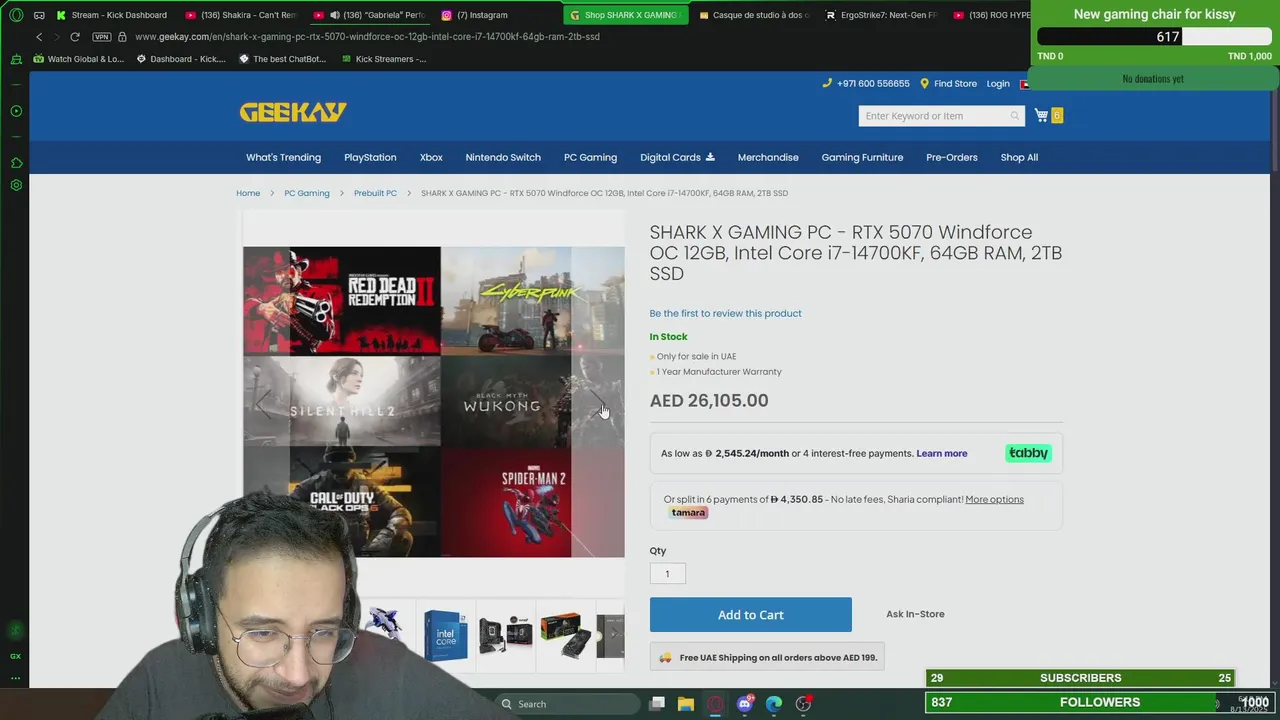Open Xbox menu
1280x720 pixels.
(x=431, y=157)
